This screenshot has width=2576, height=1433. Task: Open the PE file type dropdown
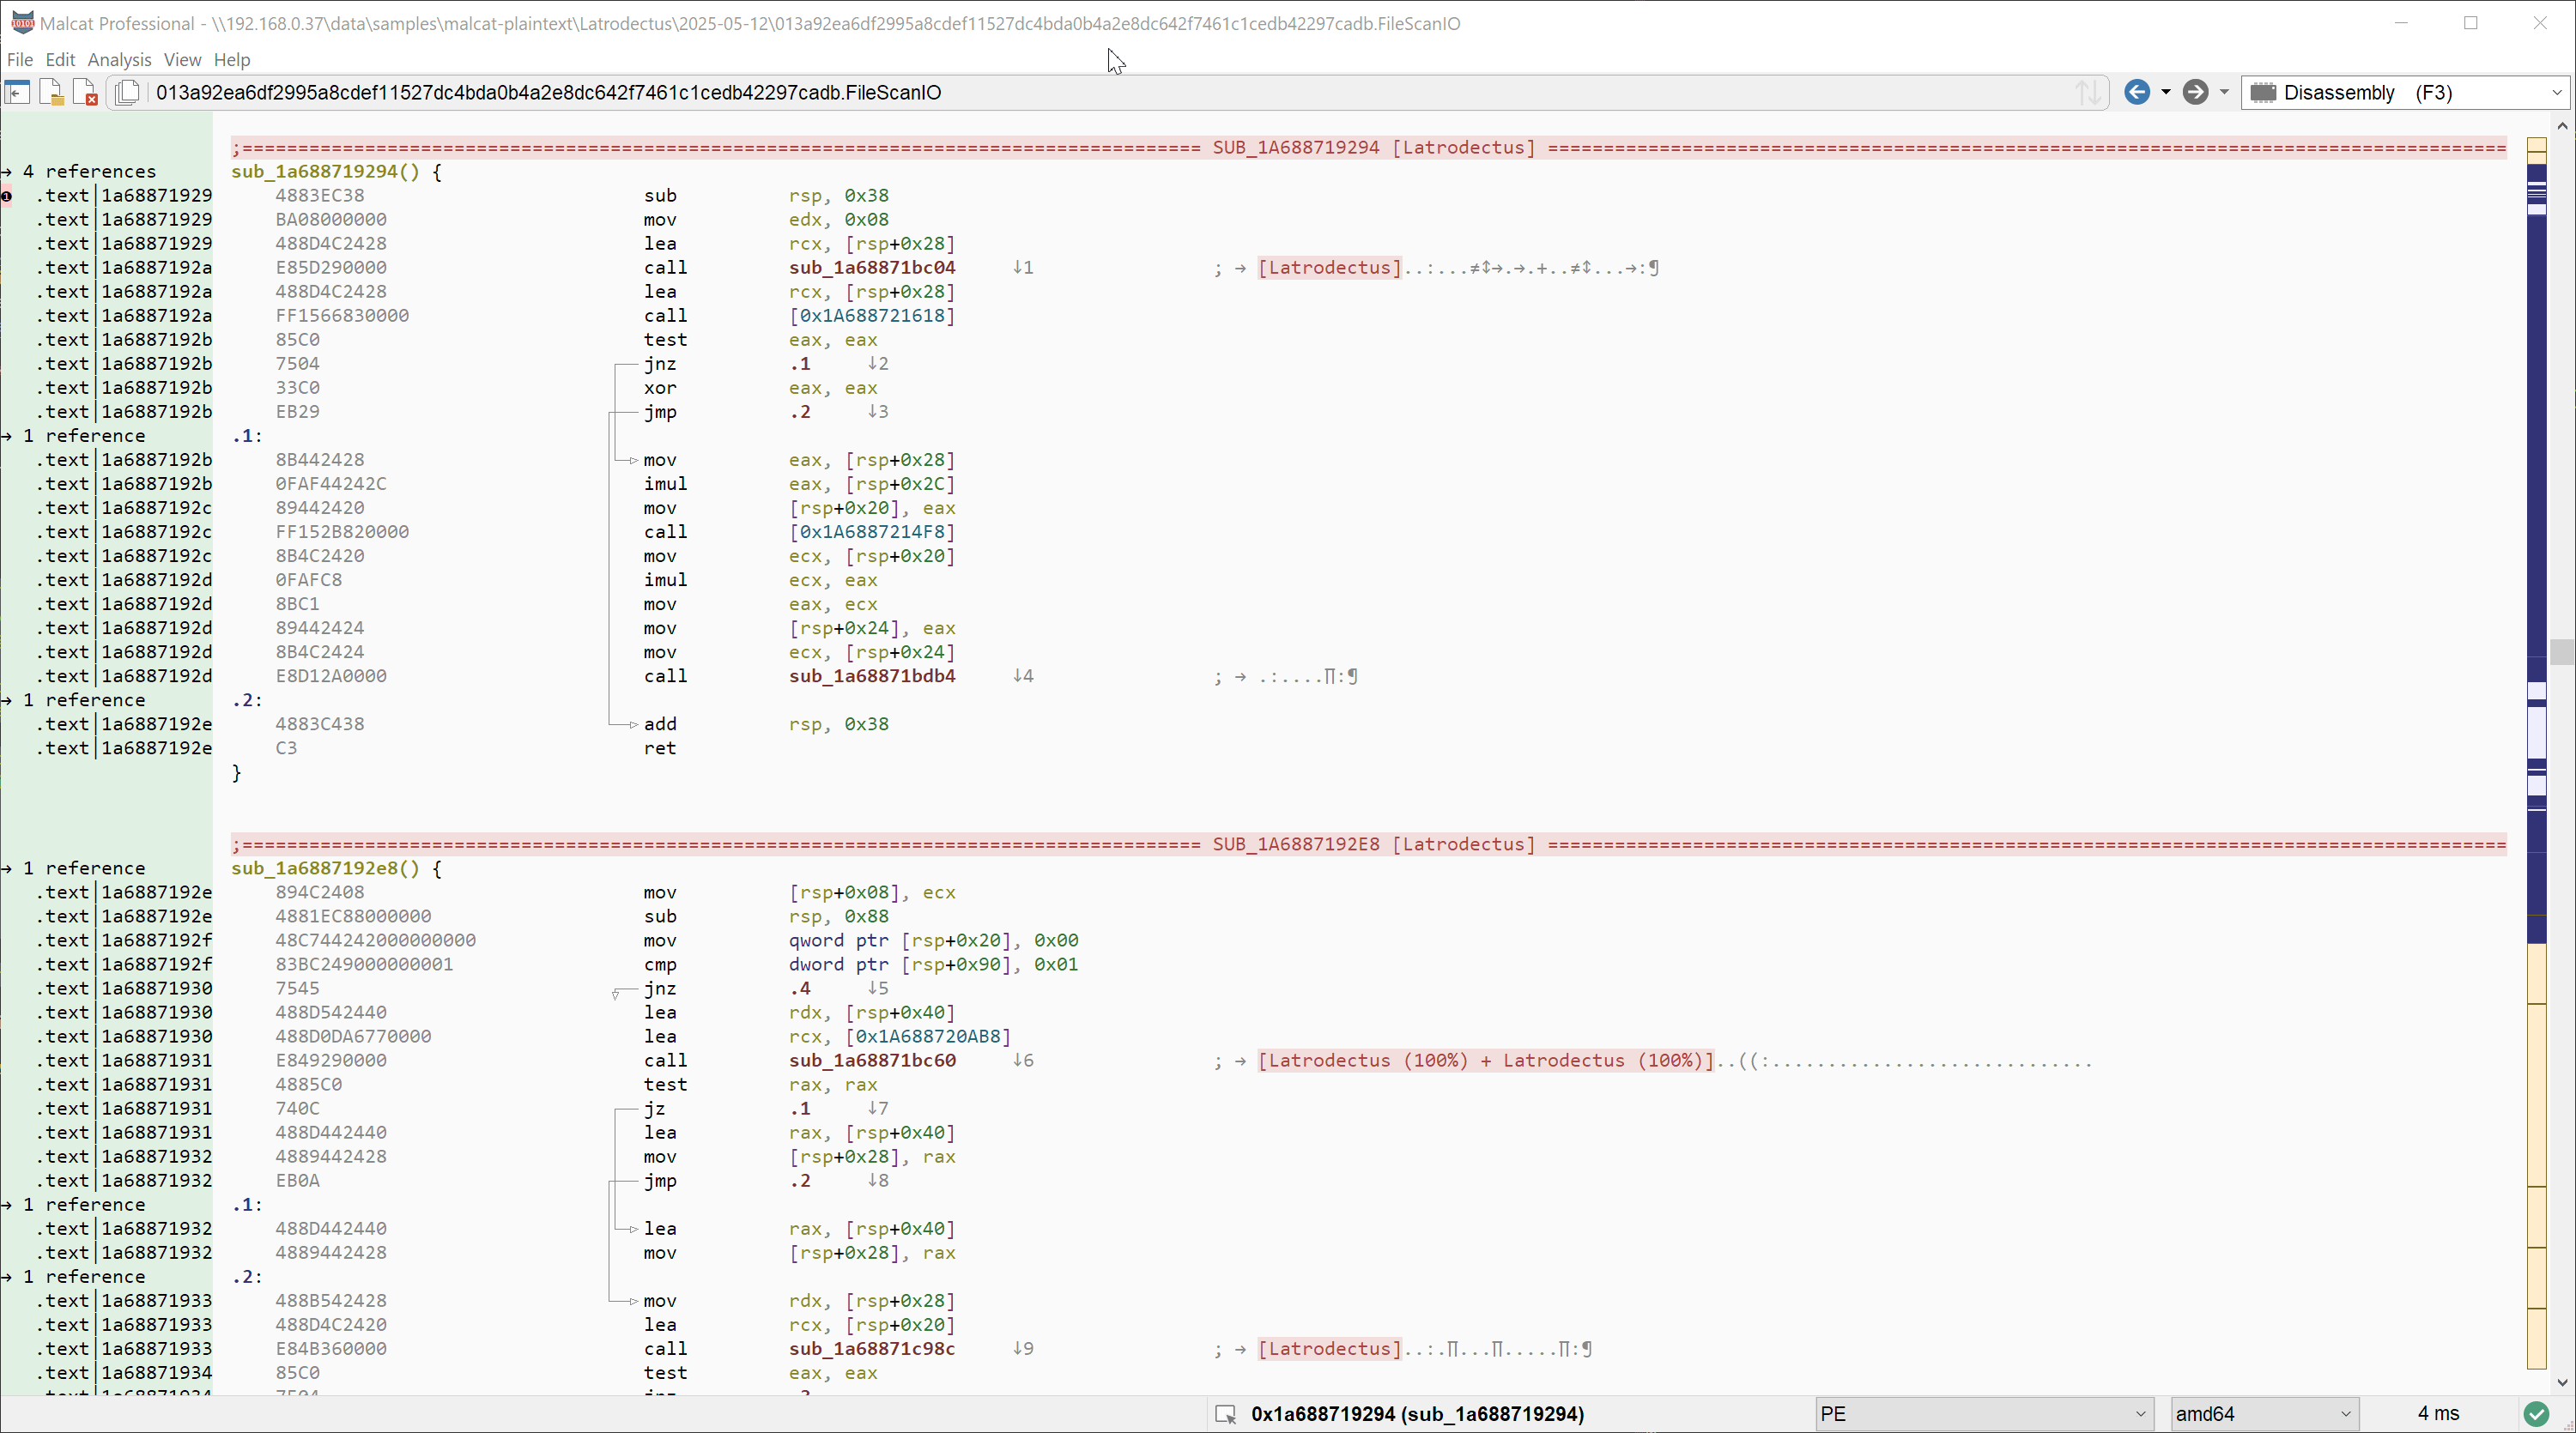point(2140,1413)
